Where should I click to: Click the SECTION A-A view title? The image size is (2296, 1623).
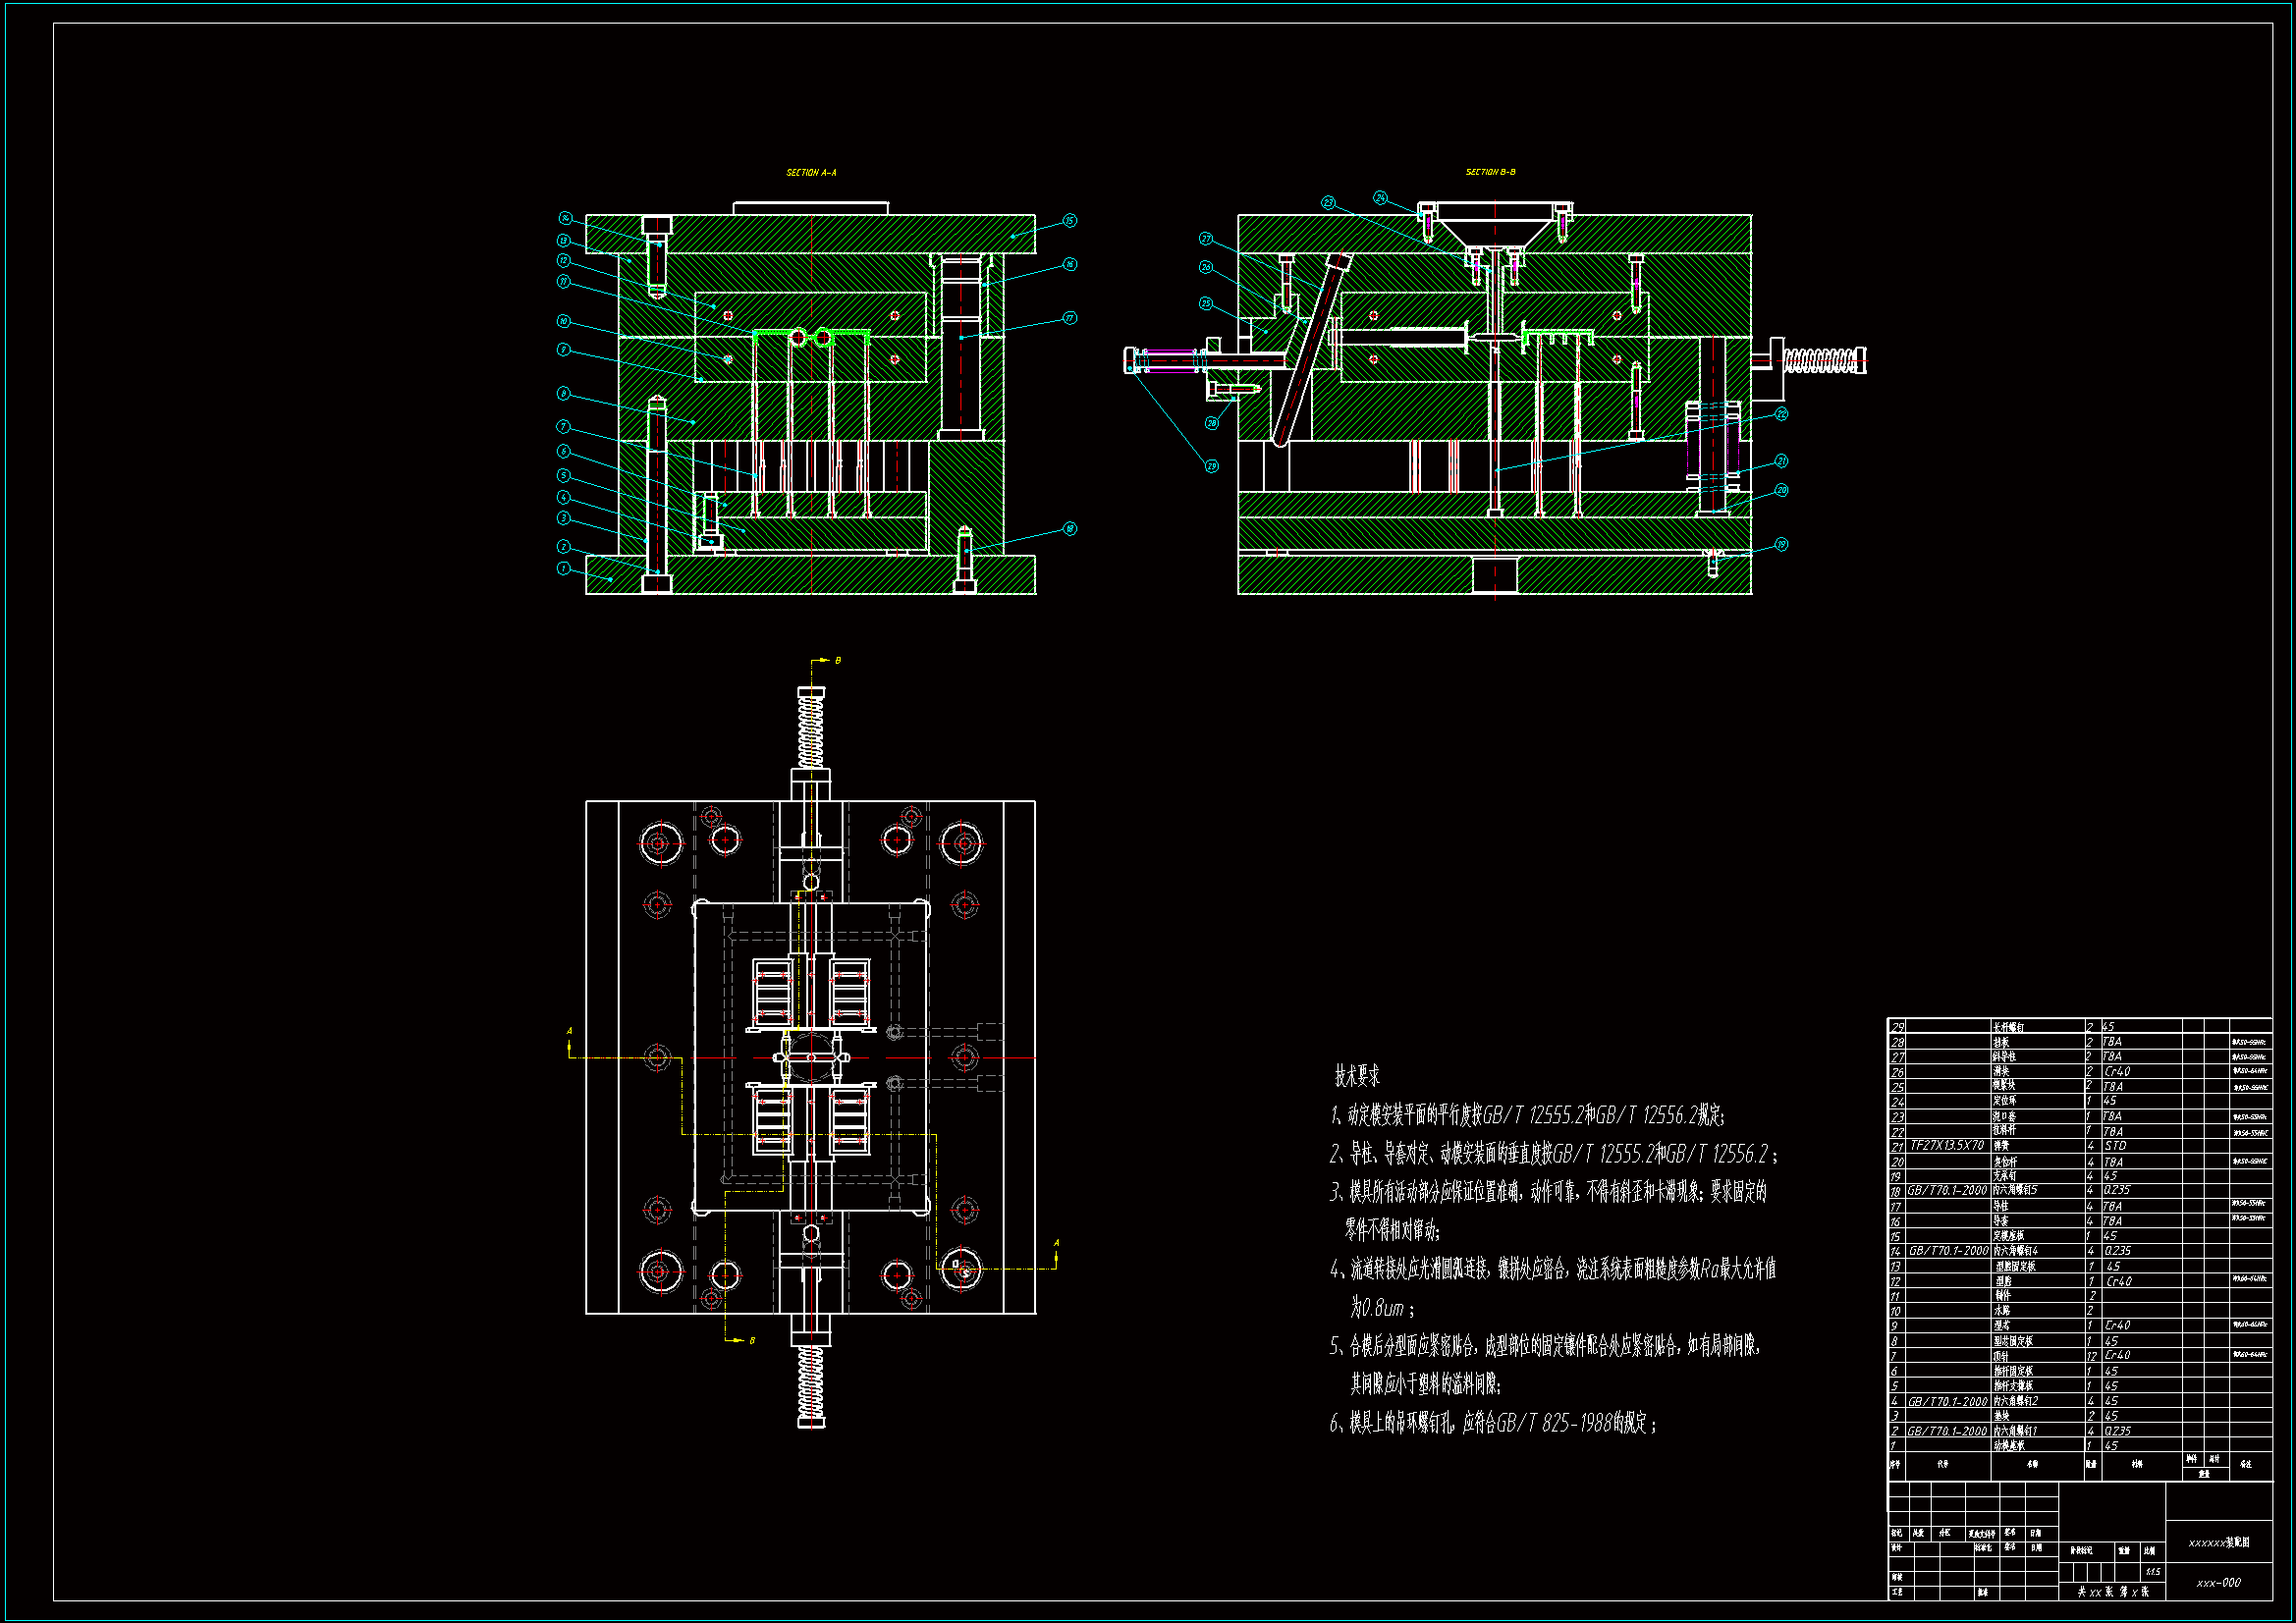pyautogui.click(x=811, y=173)
